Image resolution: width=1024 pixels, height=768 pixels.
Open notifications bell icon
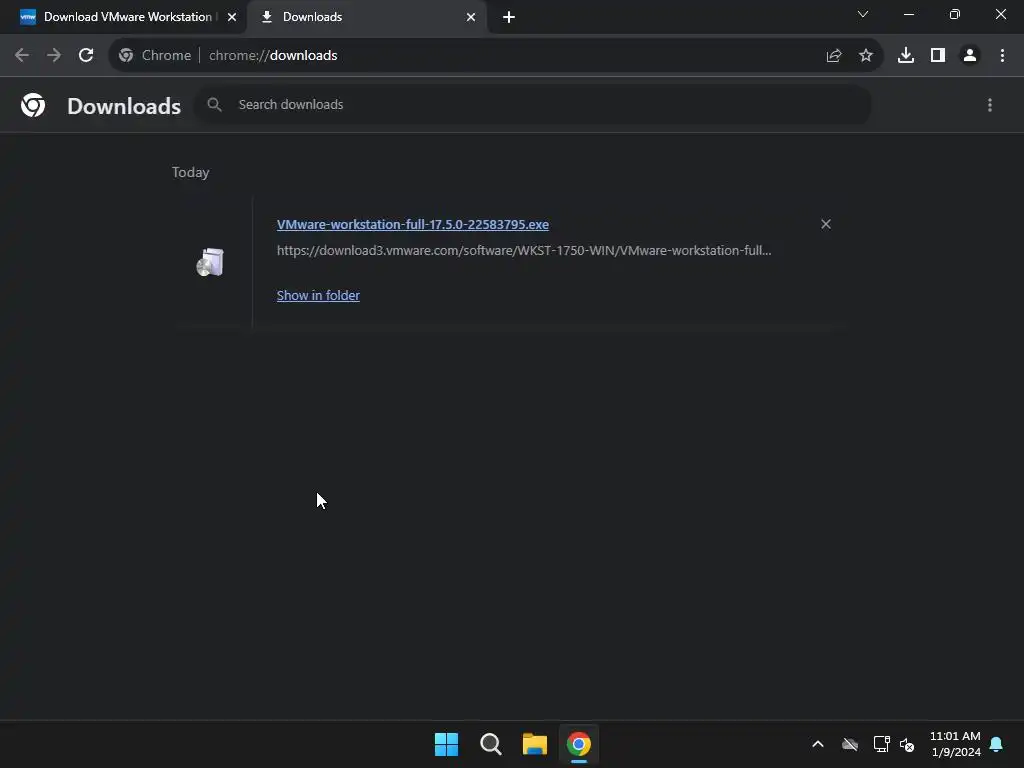tap(996, 744)
